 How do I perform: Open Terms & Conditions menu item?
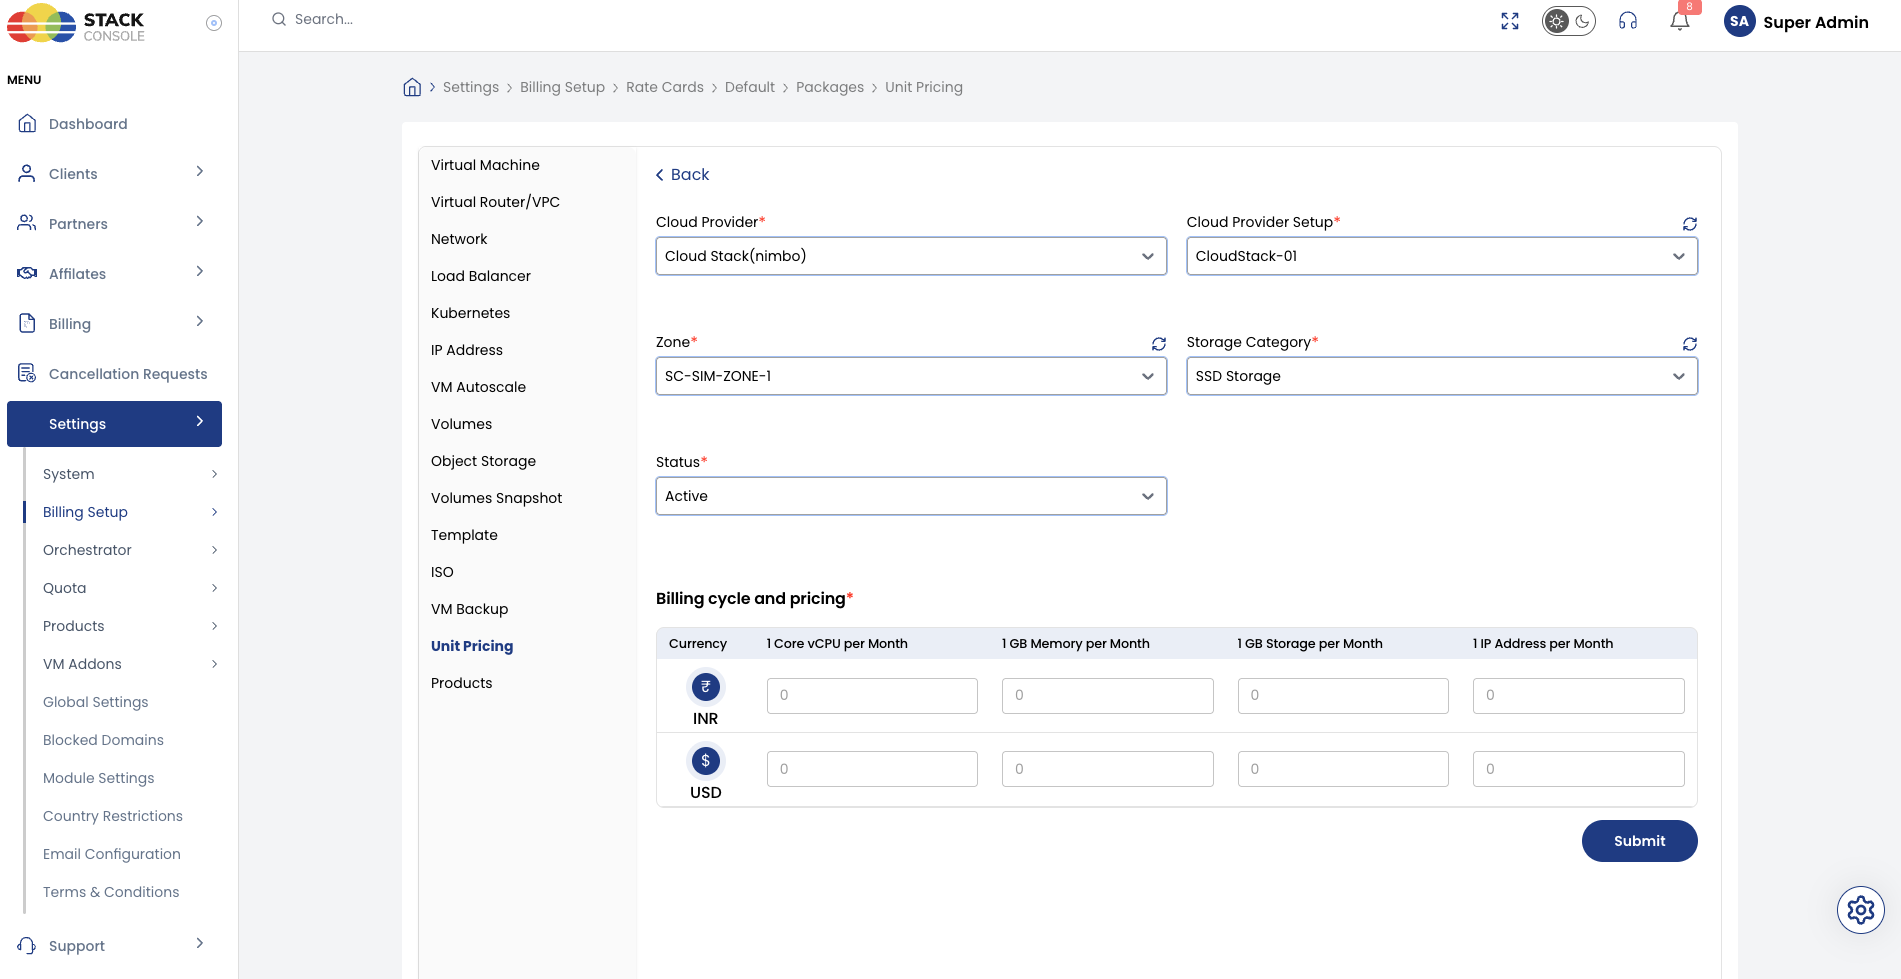click(111, 892)
